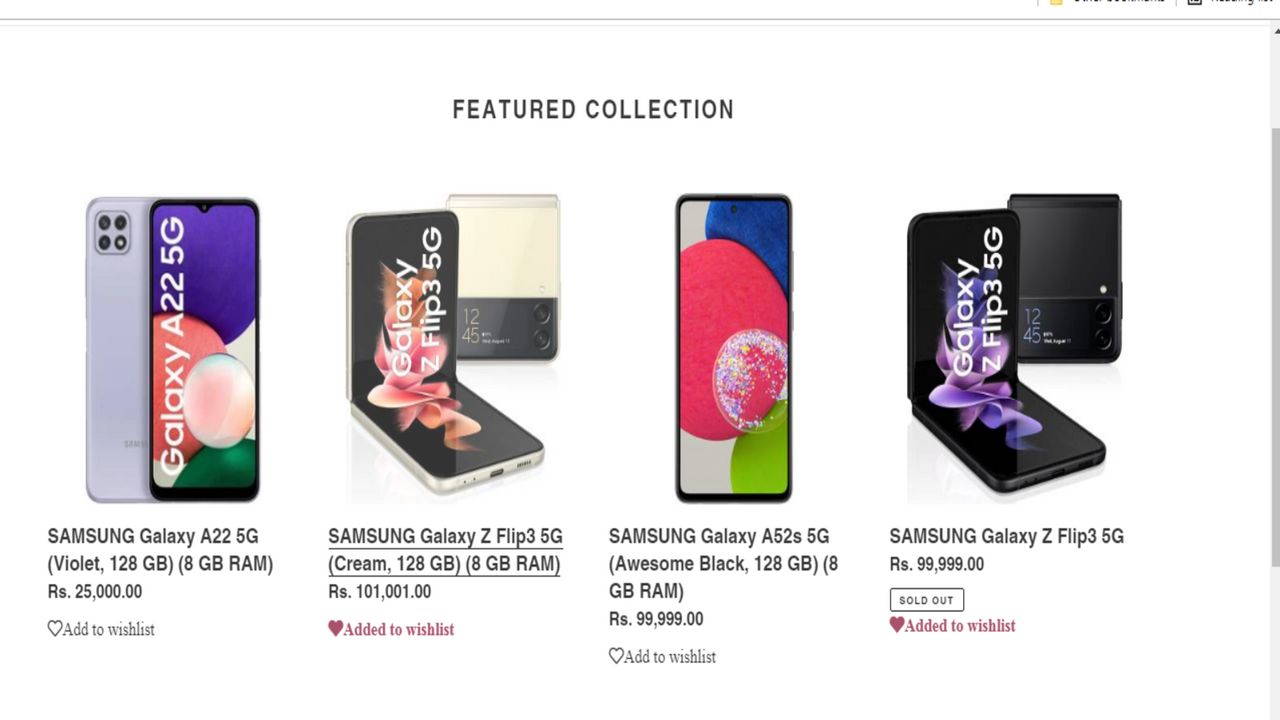Image resolution: width=1280 pixels, height=720 pixels.
Task: Click the cream Z Flip3 product image
Action: click(x=452, y=348)
